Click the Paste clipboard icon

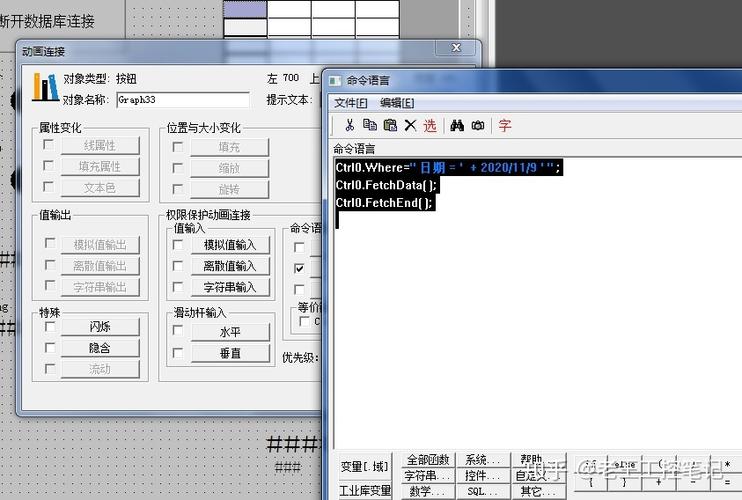(390, 125)
